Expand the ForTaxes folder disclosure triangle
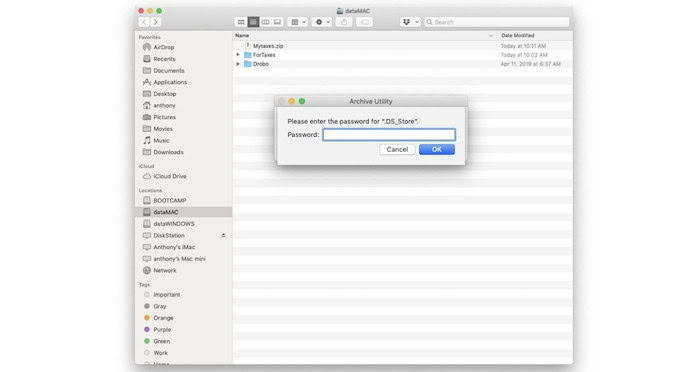This screenshot has height=372, width=700. [x=238, y=55]
